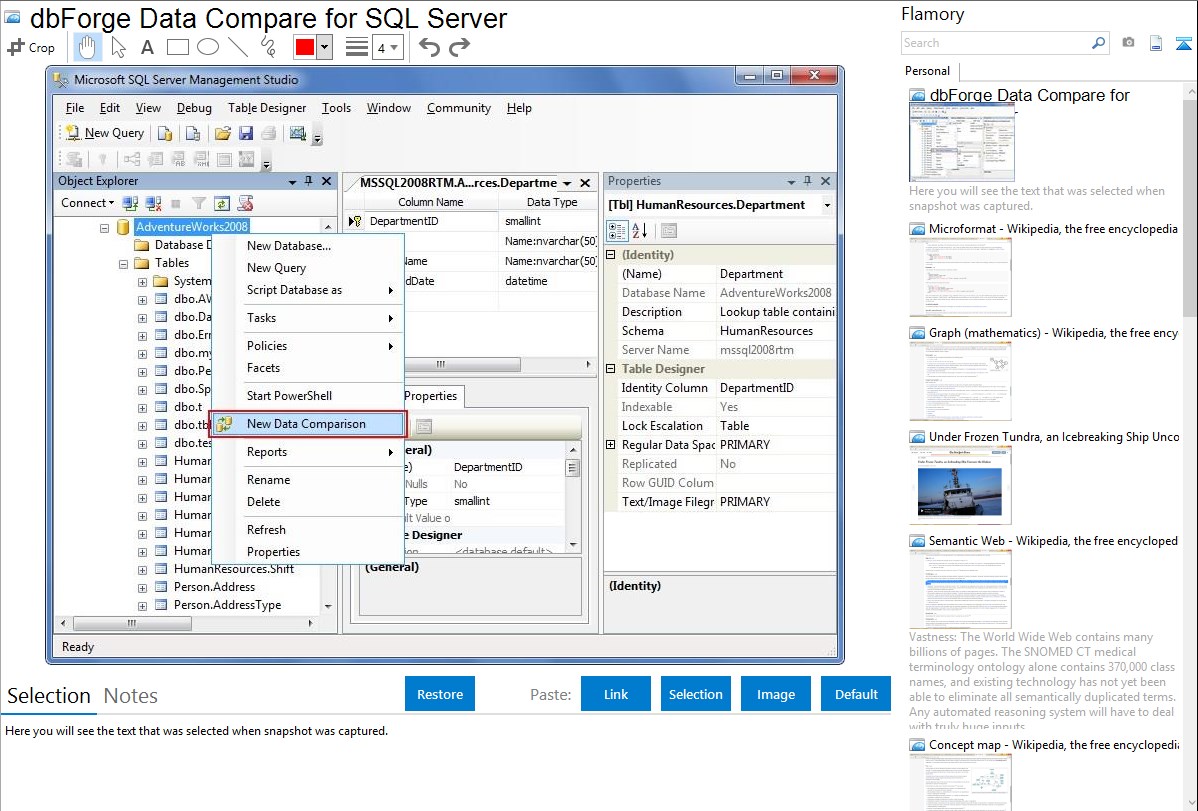Open the color picker dropdown arrow

point(325,47)
